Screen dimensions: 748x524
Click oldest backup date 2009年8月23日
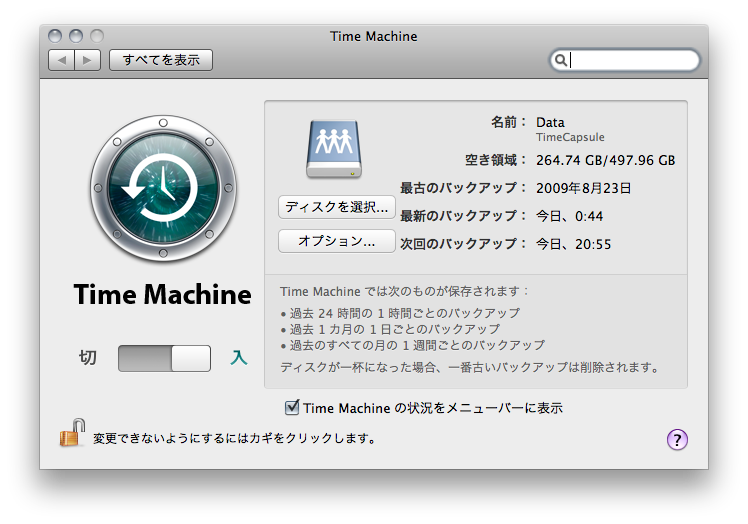tap(583, 189)
